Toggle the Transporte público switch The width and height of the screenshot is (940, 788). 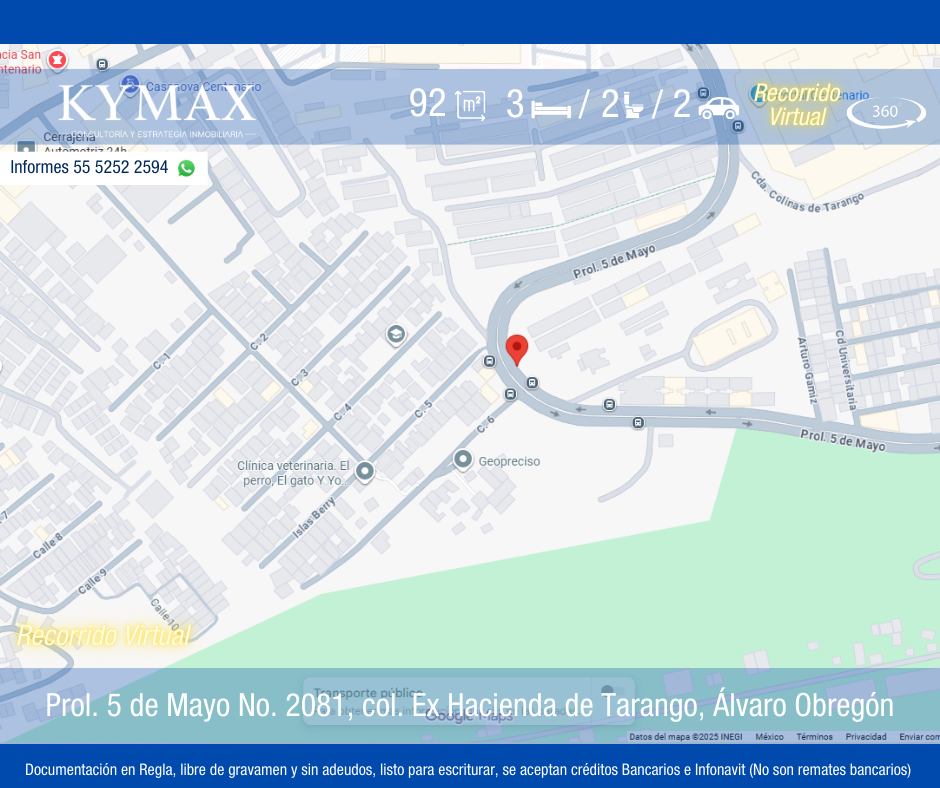tap(611, 691)
